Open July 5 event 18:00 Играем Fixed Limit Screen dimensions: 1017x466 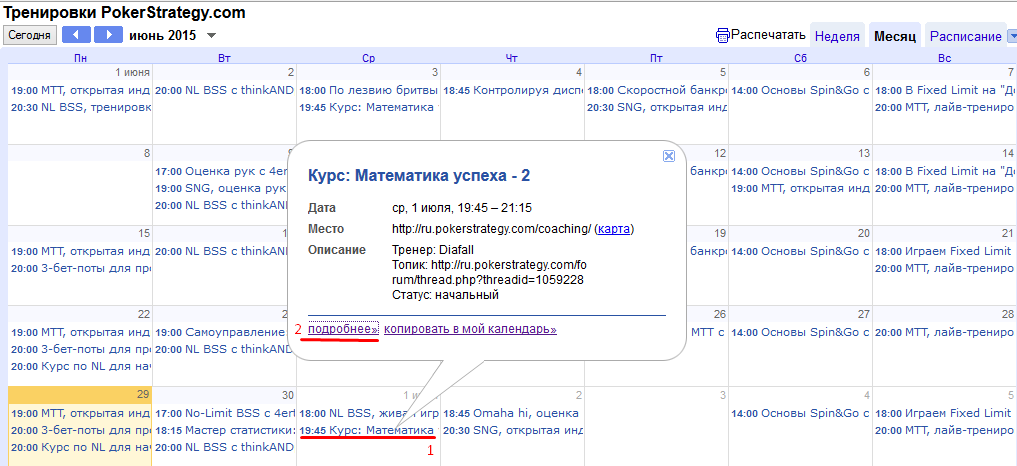[x=944, y=413]
